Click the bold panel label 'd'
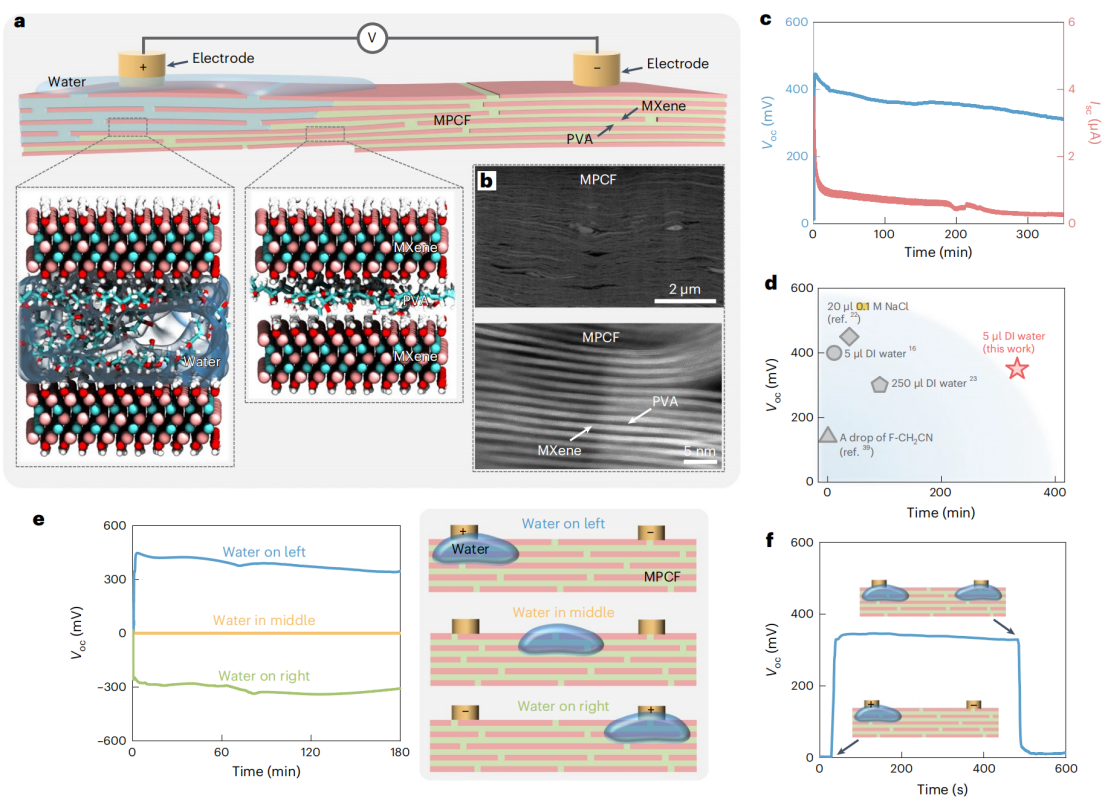This screenshot has height=807, width=1108. pos(771,283)
